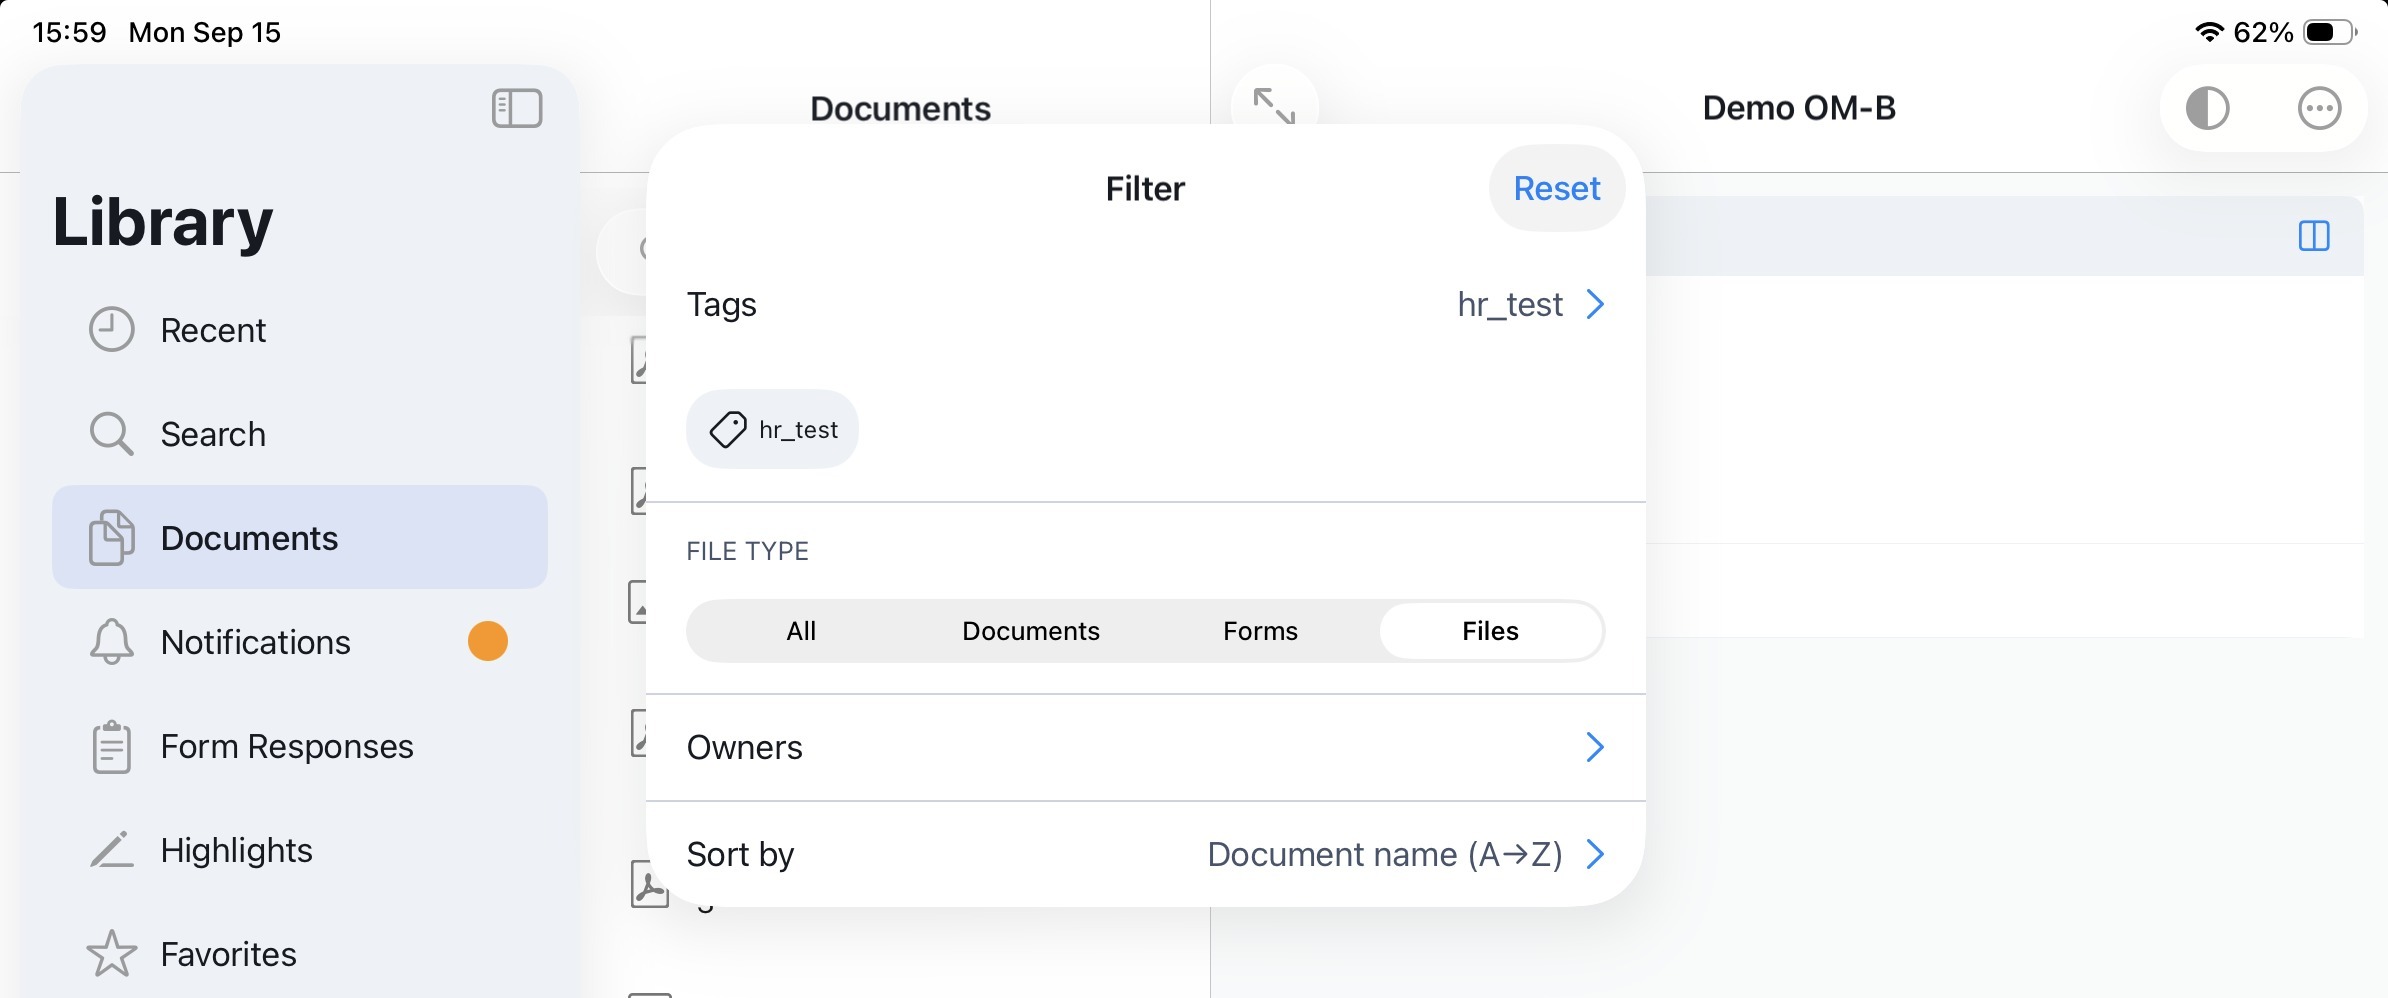
Task: Click the expand full-screen arrows icon
Action: 1274,105
